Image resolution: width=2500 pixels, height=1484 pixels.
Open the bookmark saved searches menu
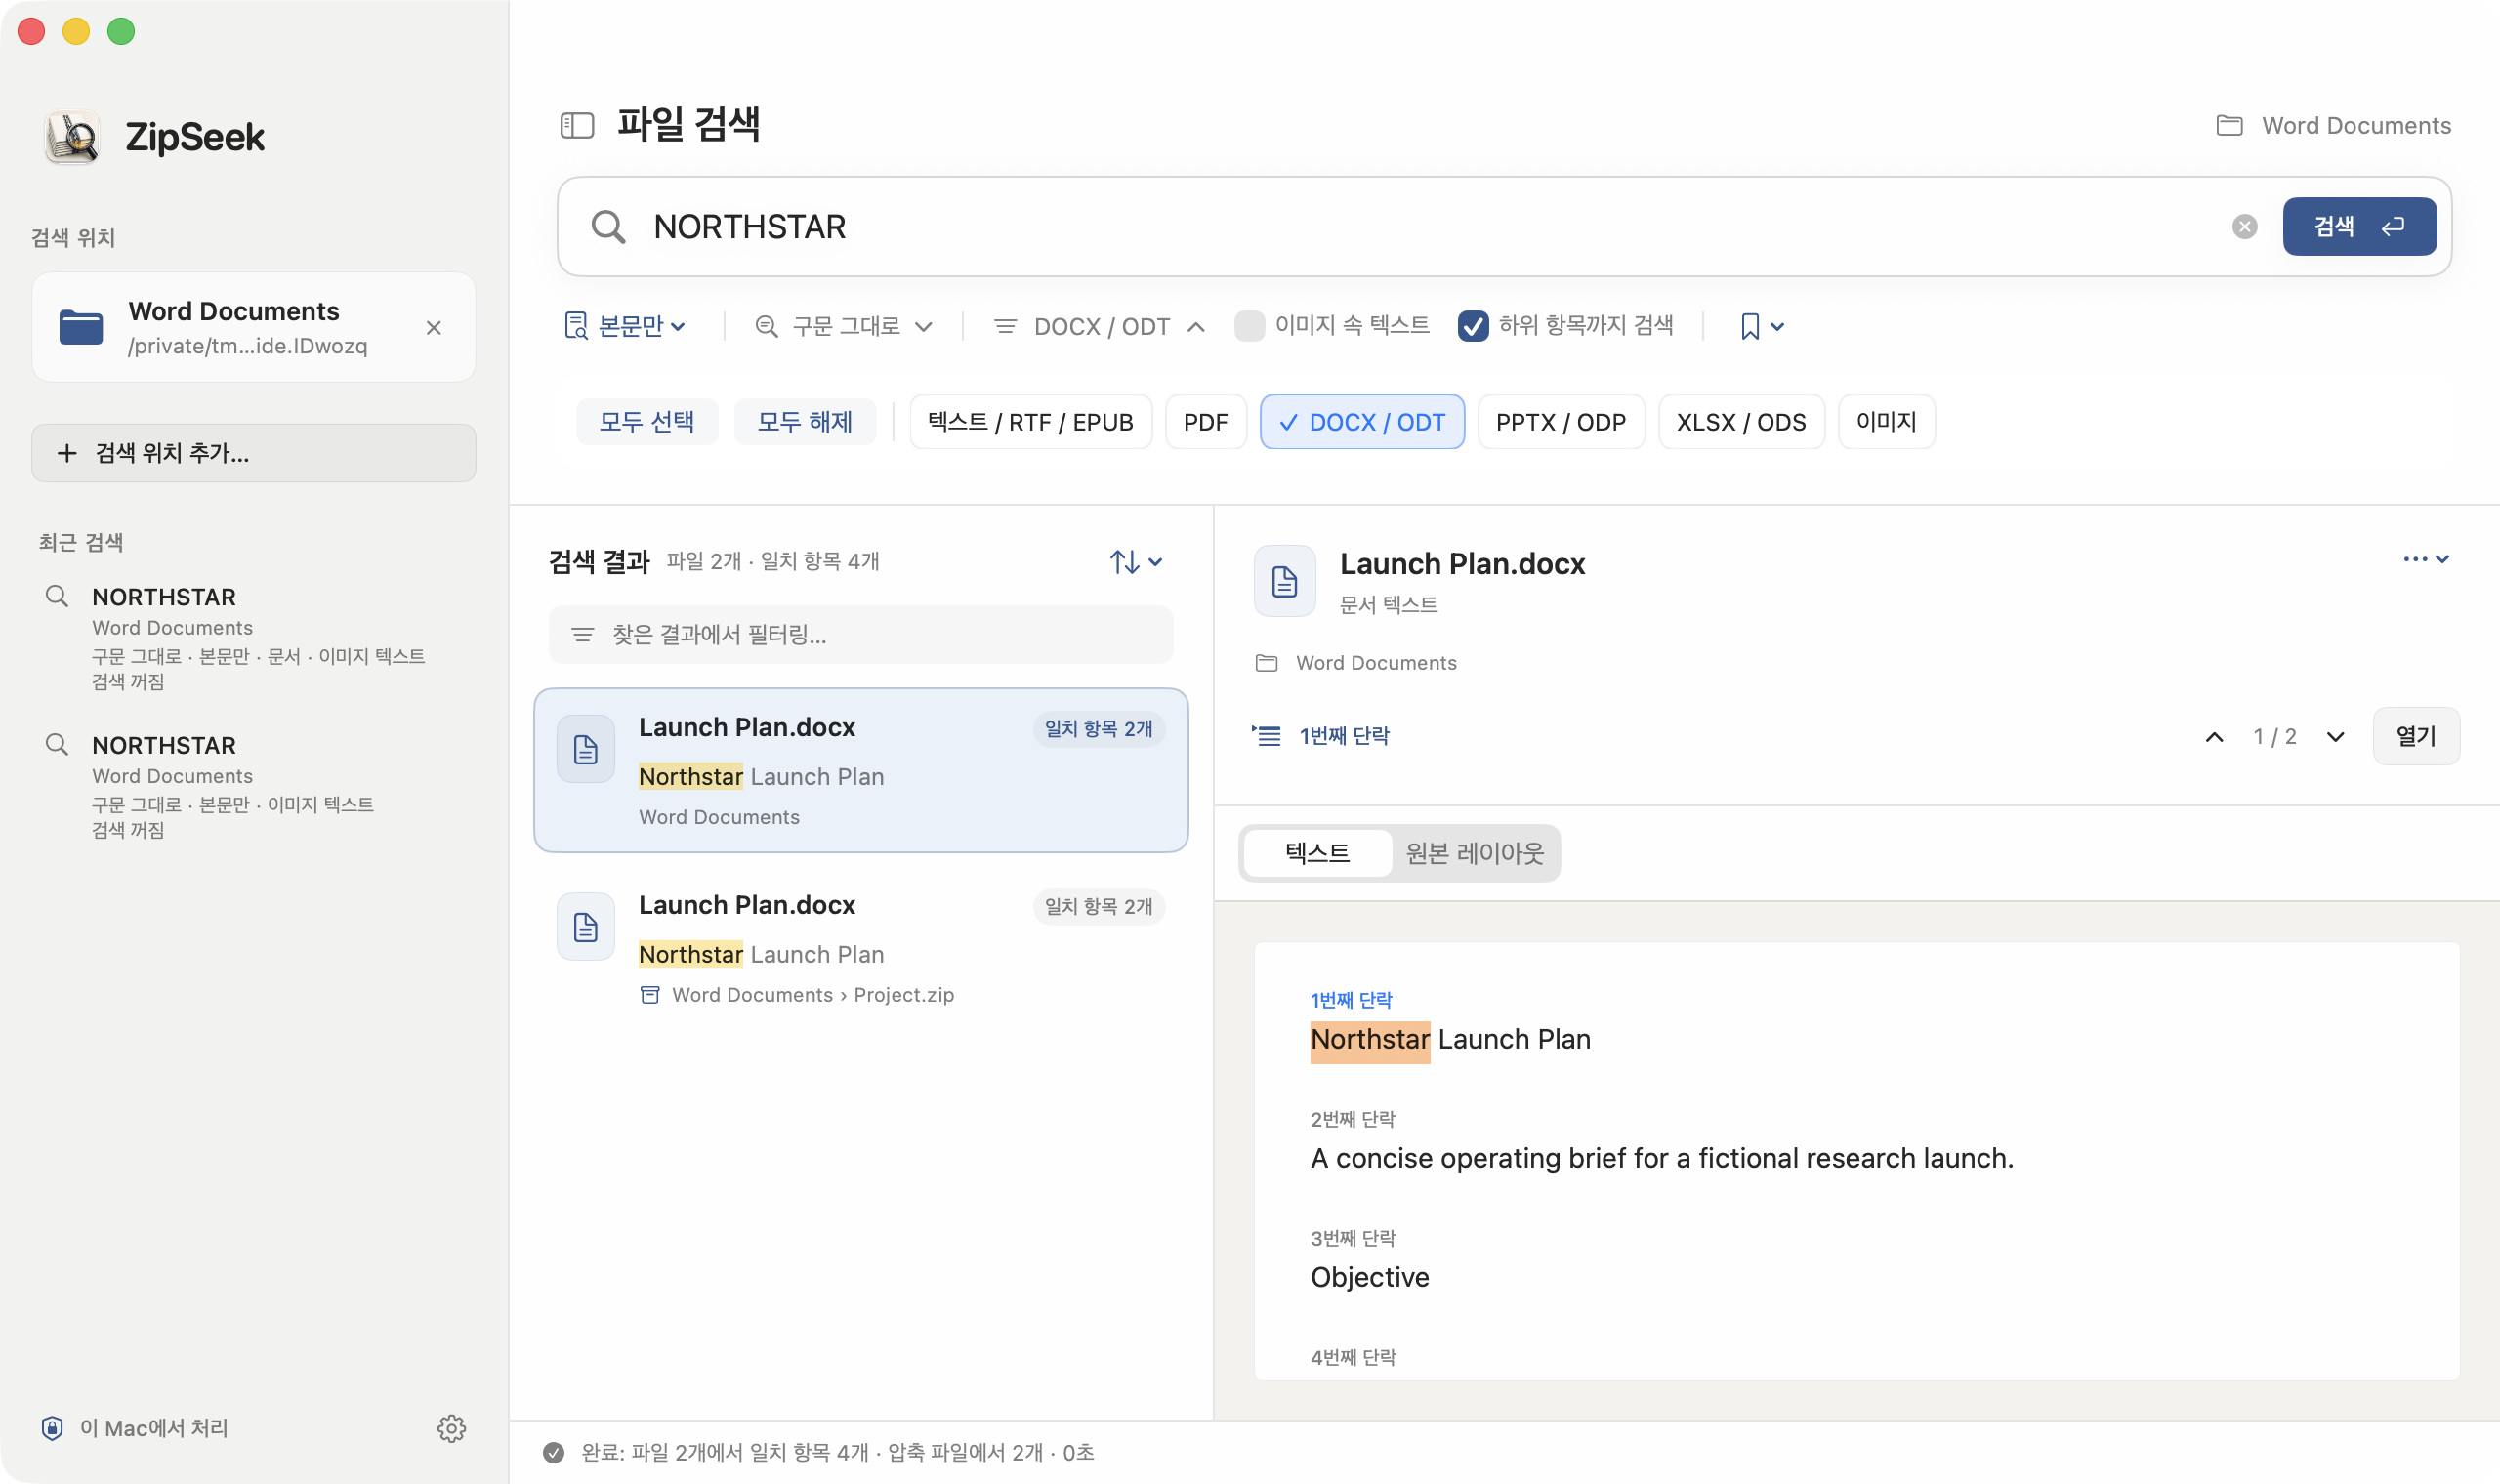click(x=1761, y=326)
